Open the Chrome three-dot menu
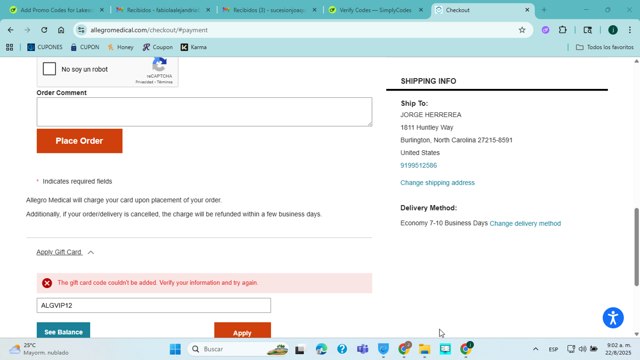640x360 pixels. pos(630,30)
